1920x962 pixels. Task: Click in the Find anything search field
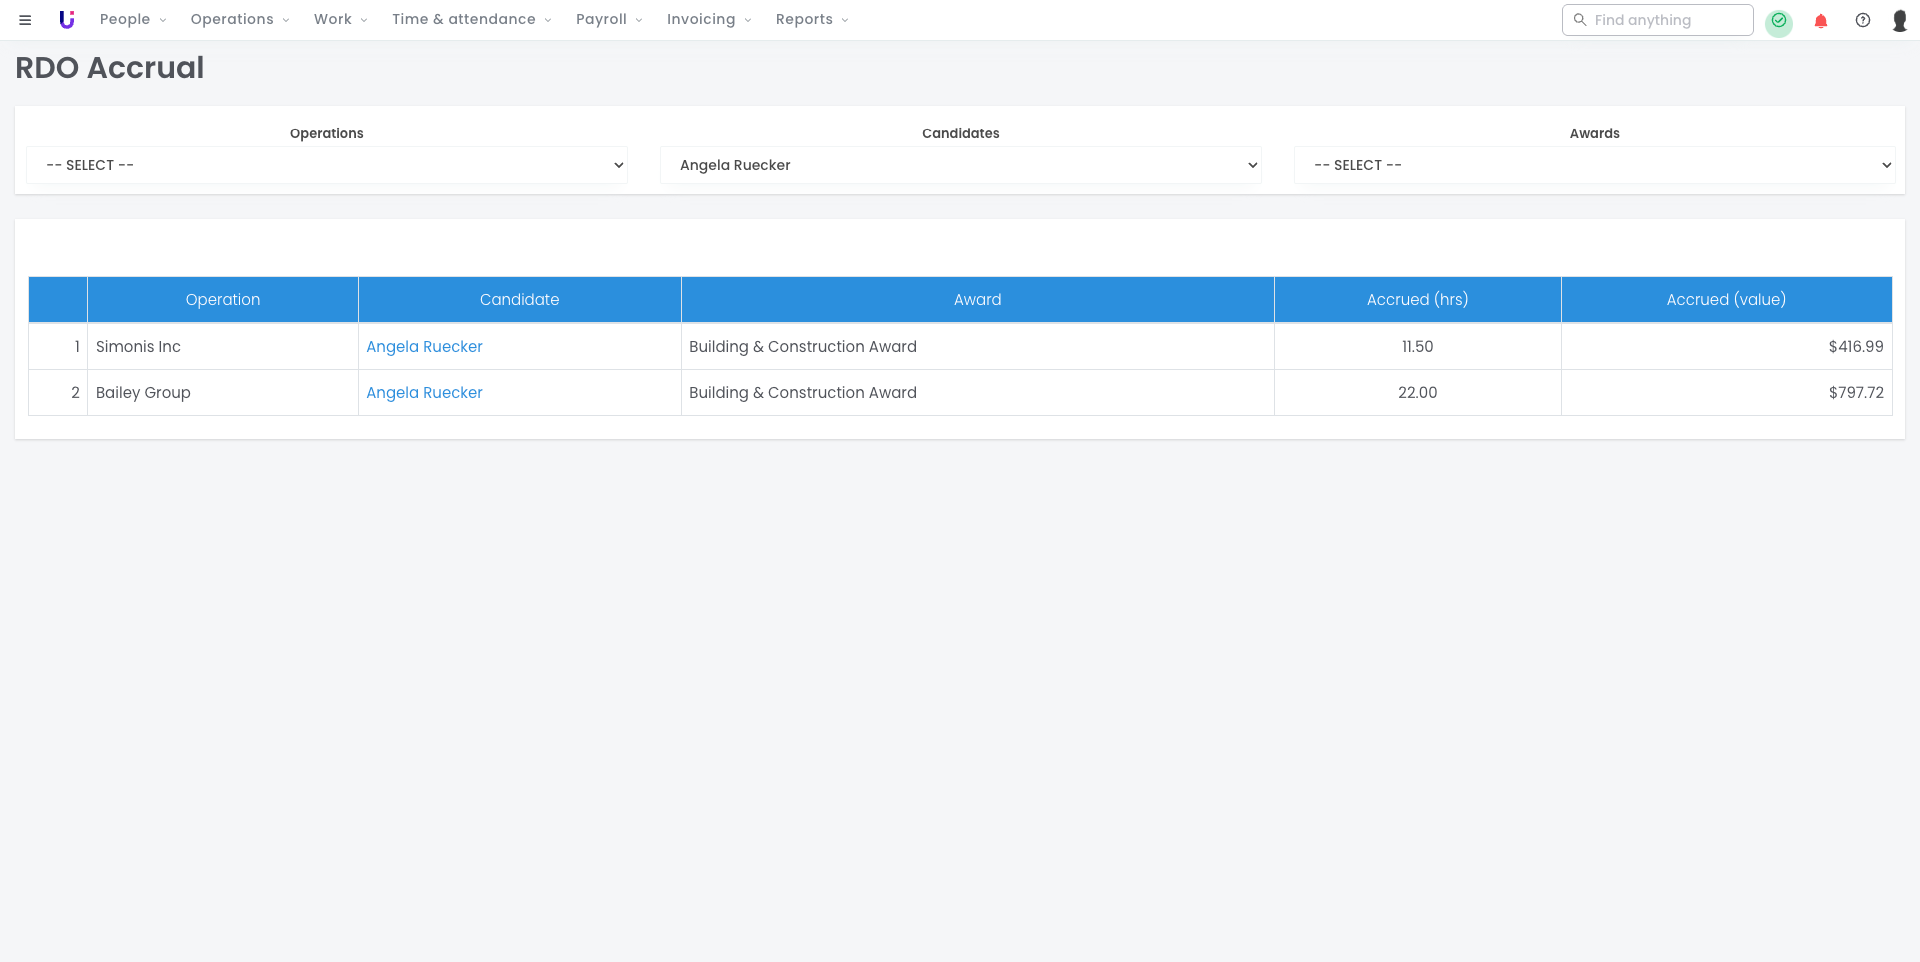coord(1658,20)
